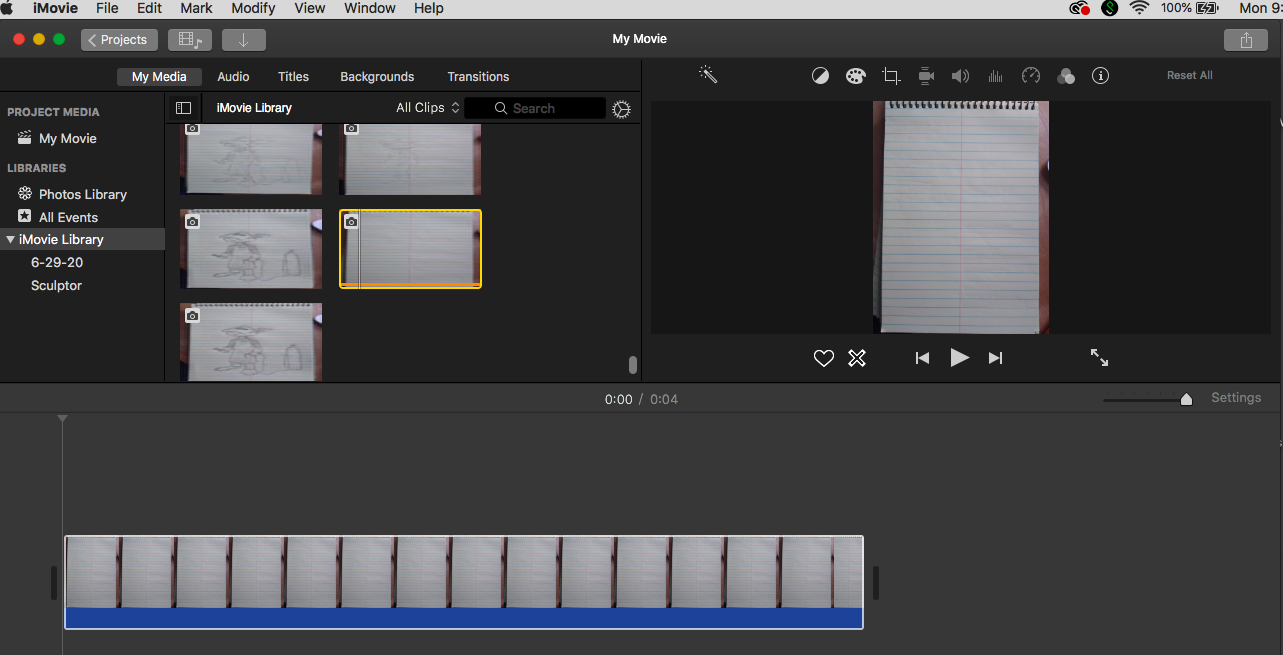Open the speed adjustment tool

tap(1031, 76)
